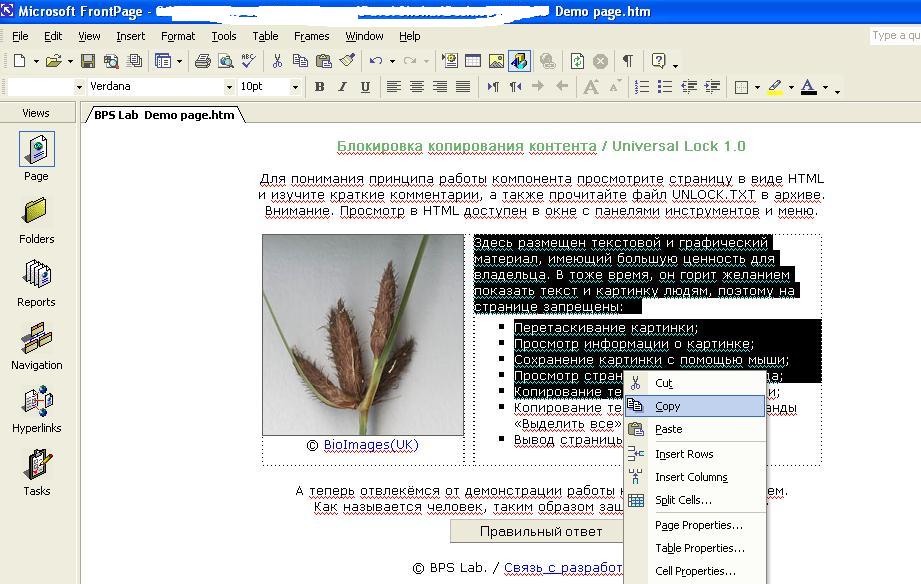Click the Print toolbar icon
This screenshot has width=921, height=584.
tap(203, 61)
